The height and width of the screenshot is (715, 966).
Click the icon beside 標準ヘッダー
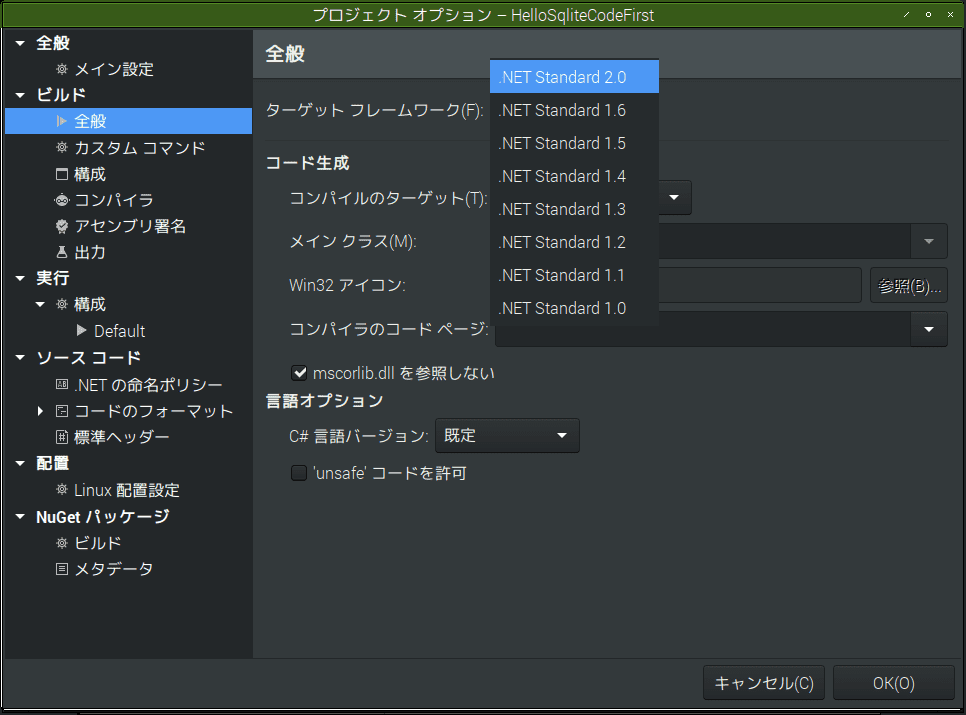tap(62, 437)
